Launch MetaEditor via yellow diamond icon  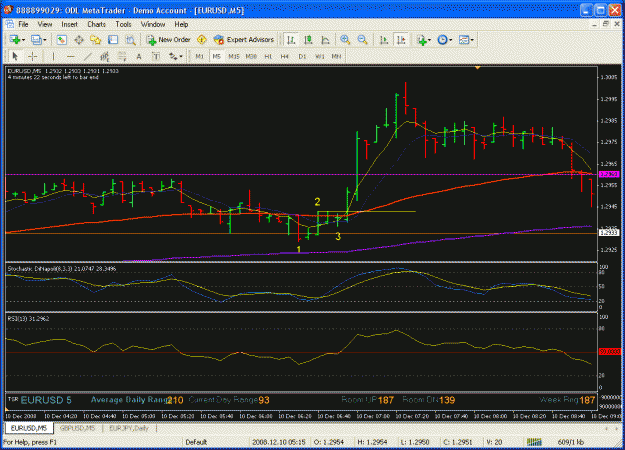click(202, 40)
